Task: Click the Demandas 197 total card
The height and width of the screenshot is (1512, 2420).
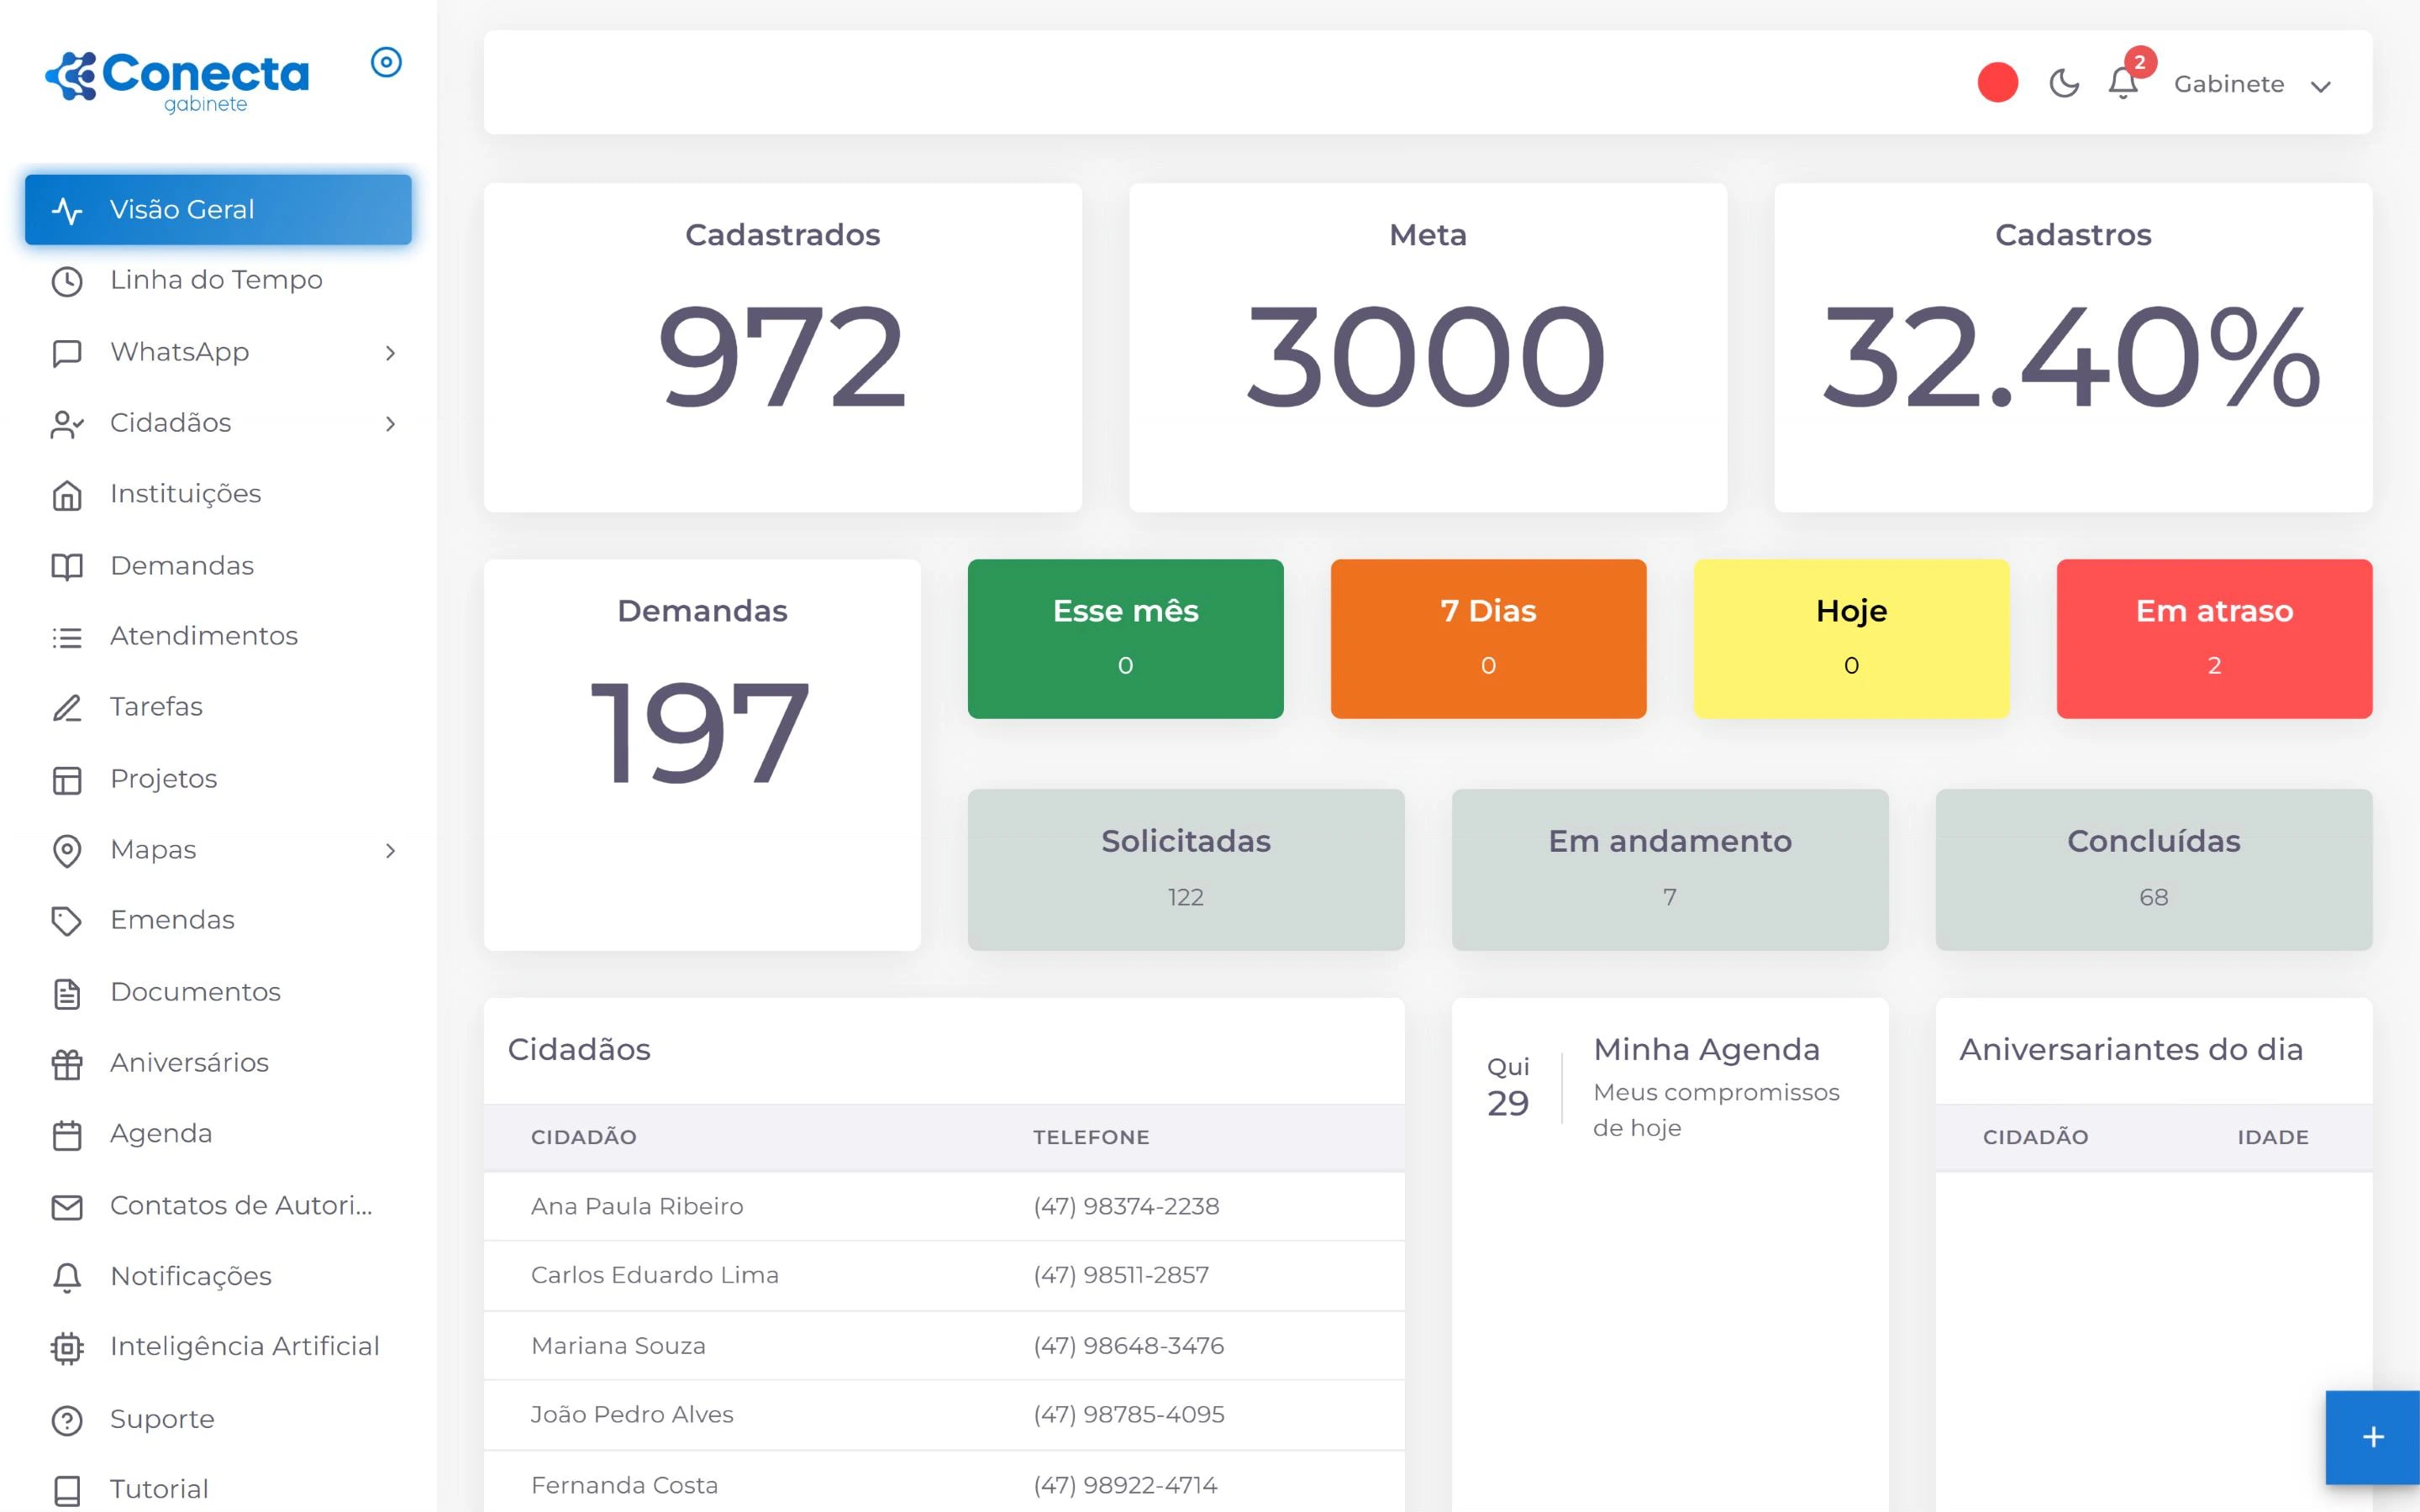Action: [702, 754]
